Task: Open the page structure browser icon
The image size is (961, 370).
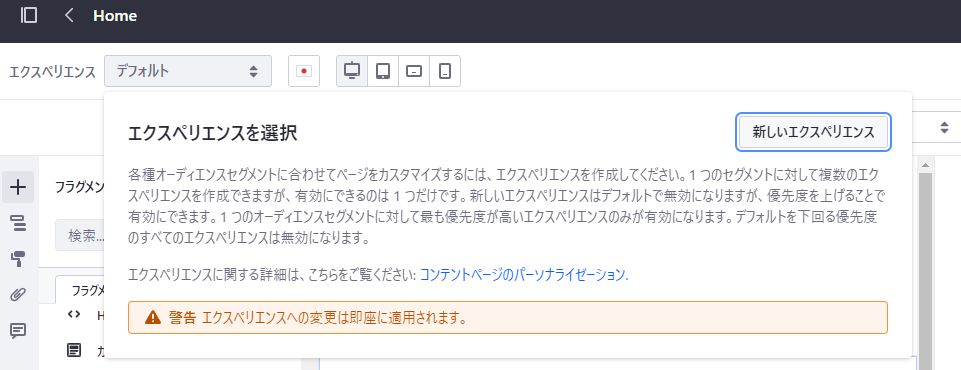Action: [18, 224]
